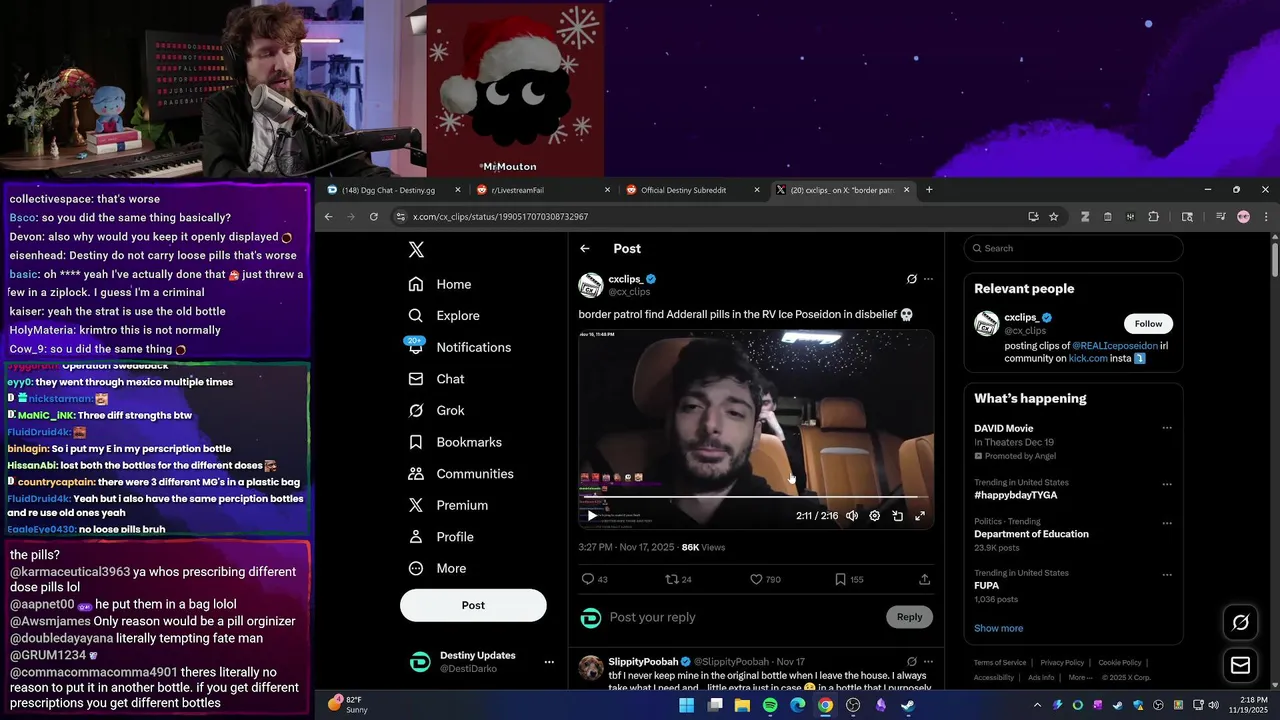Click browser back navigation arrow
The width and height of the screenshot is (1280, 720).
[328, 217]
